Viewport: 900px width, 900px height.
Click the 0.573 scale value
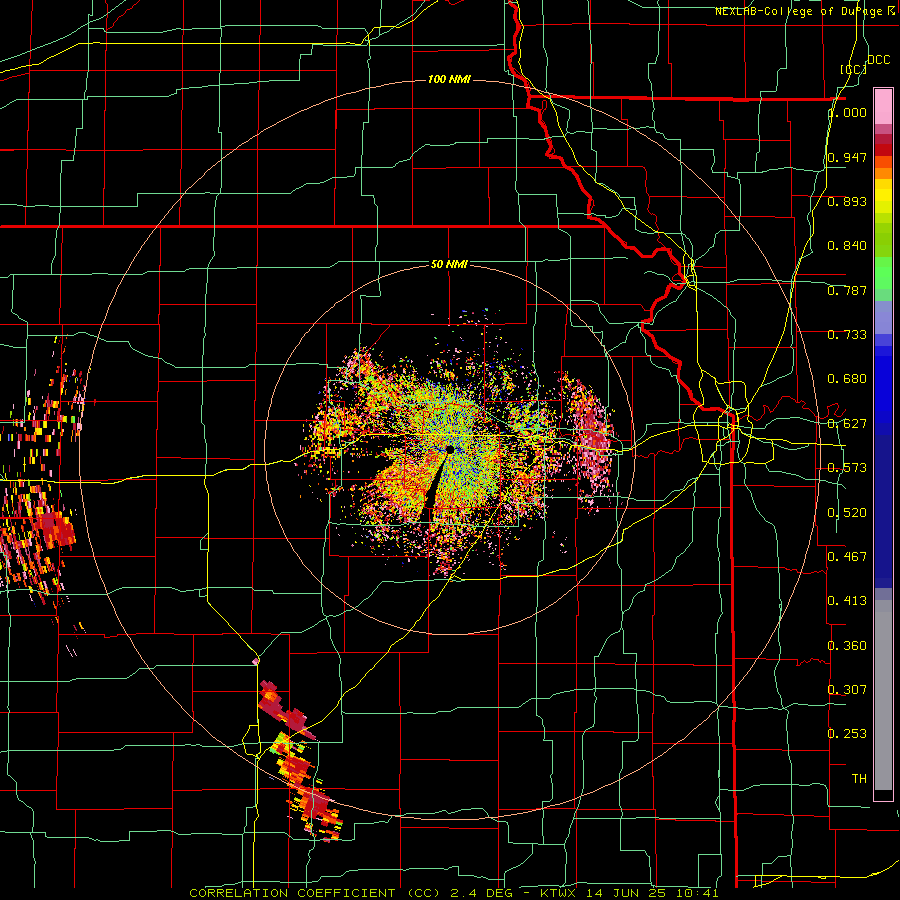(x=847, y=468)
